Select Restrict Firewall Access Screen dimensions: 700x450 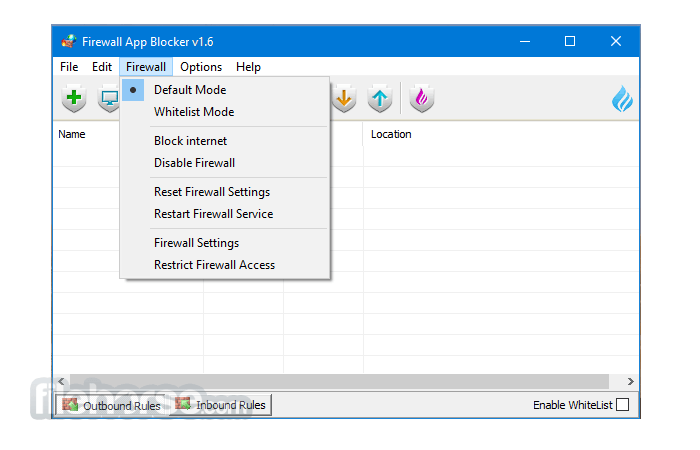tap(225, 264)
